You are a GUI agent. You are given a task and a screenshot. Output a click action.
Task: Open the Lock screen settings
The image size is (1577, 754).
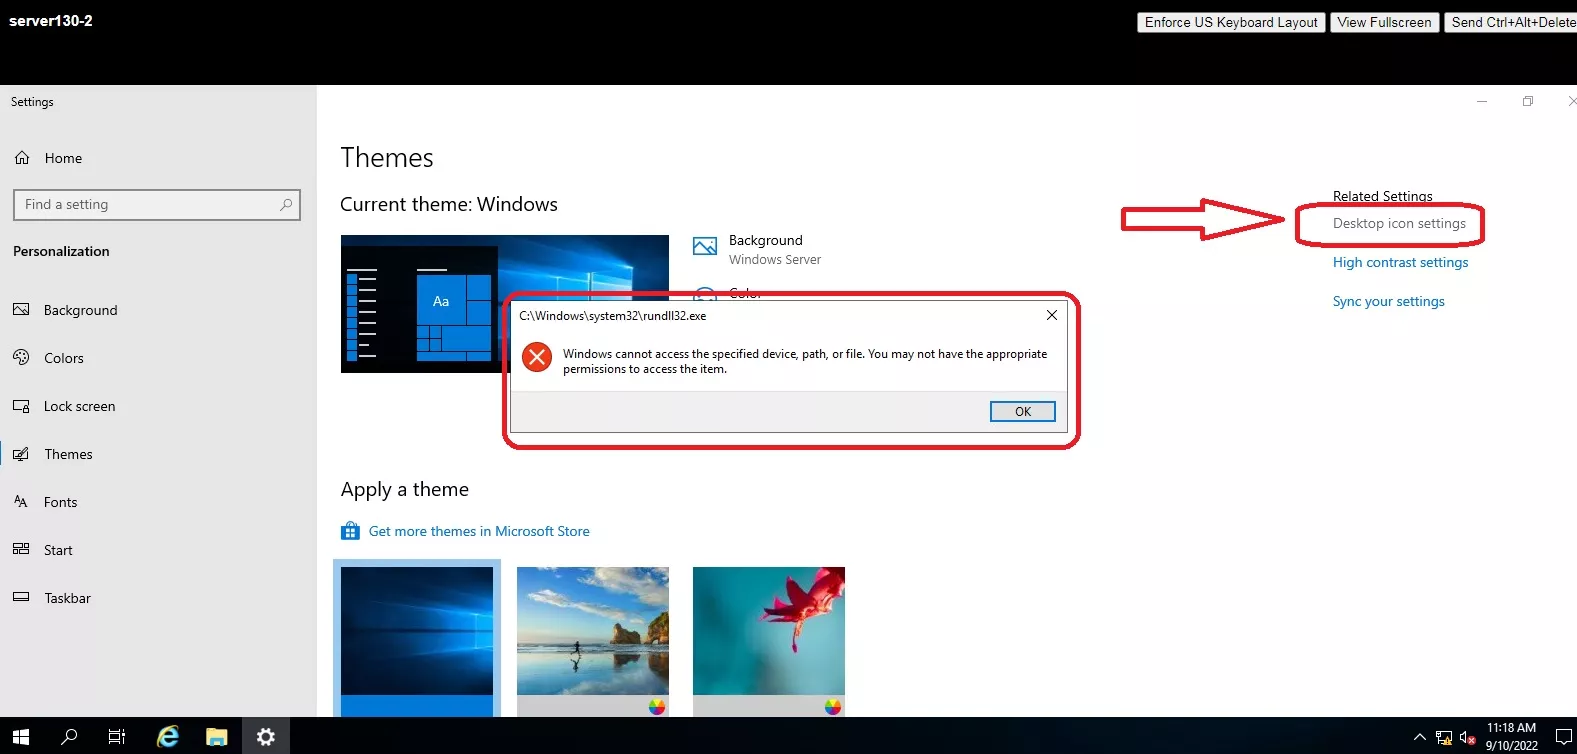coord(79,406)
